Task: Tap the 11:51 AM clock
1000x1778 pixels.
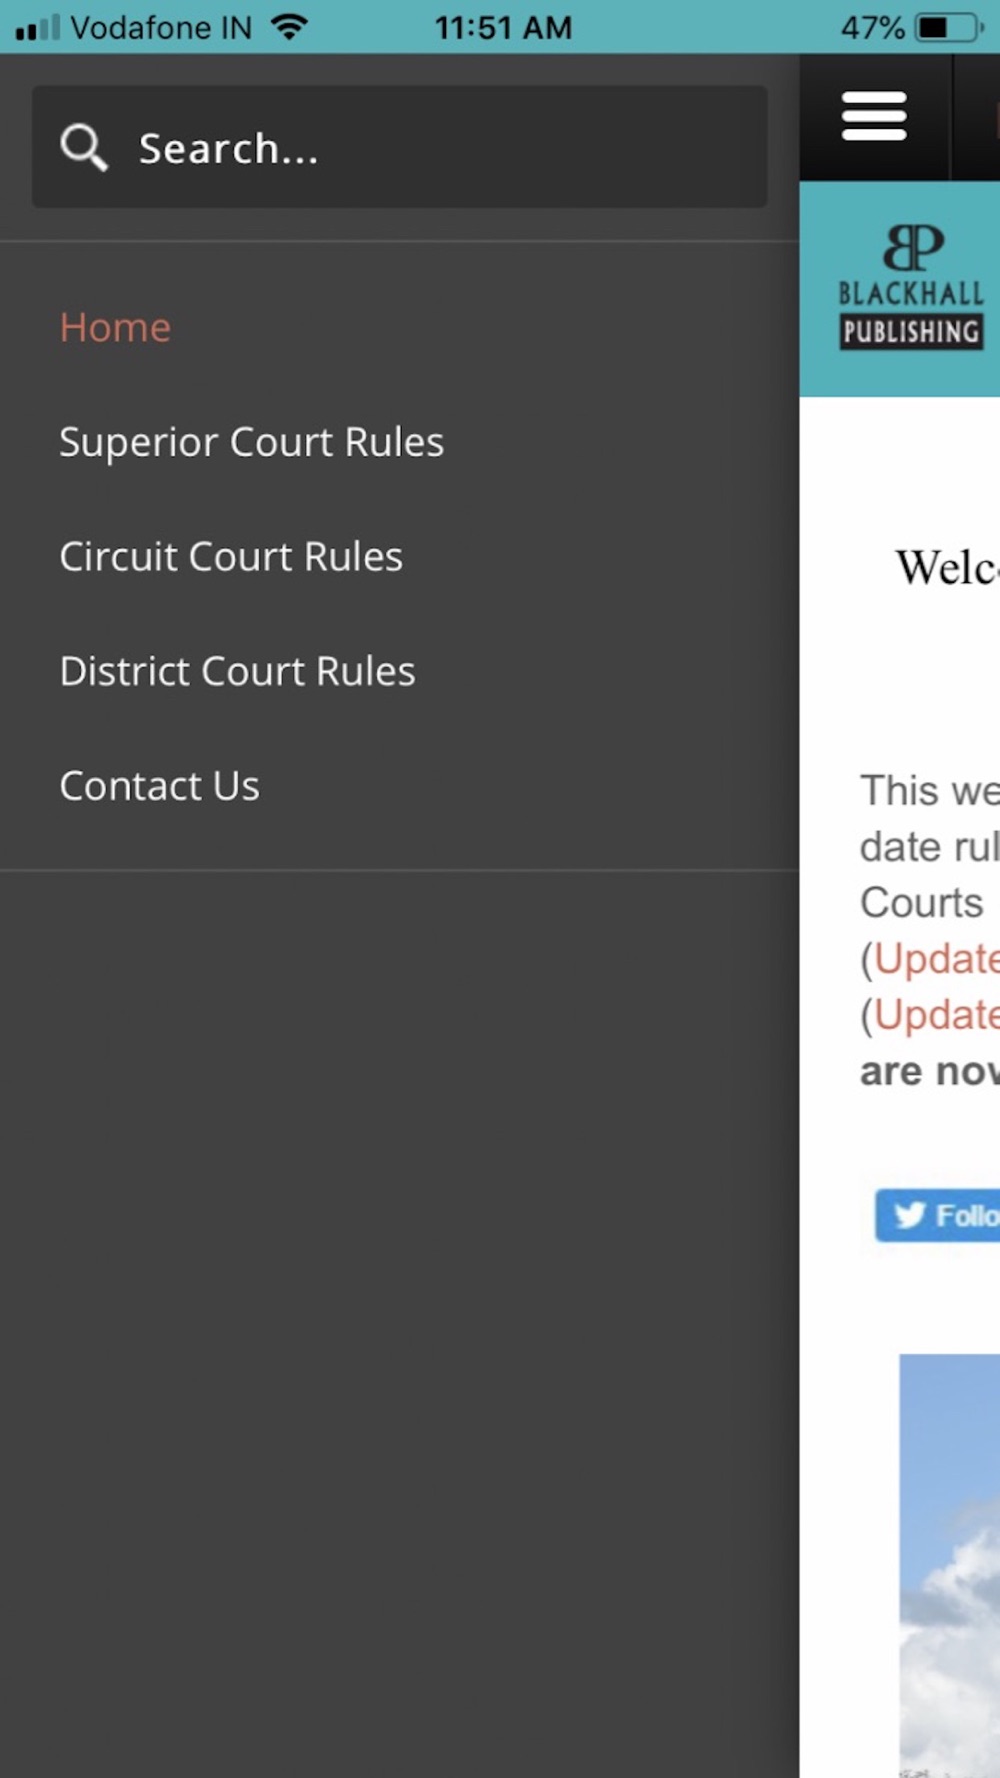Action: pos(503,27)
